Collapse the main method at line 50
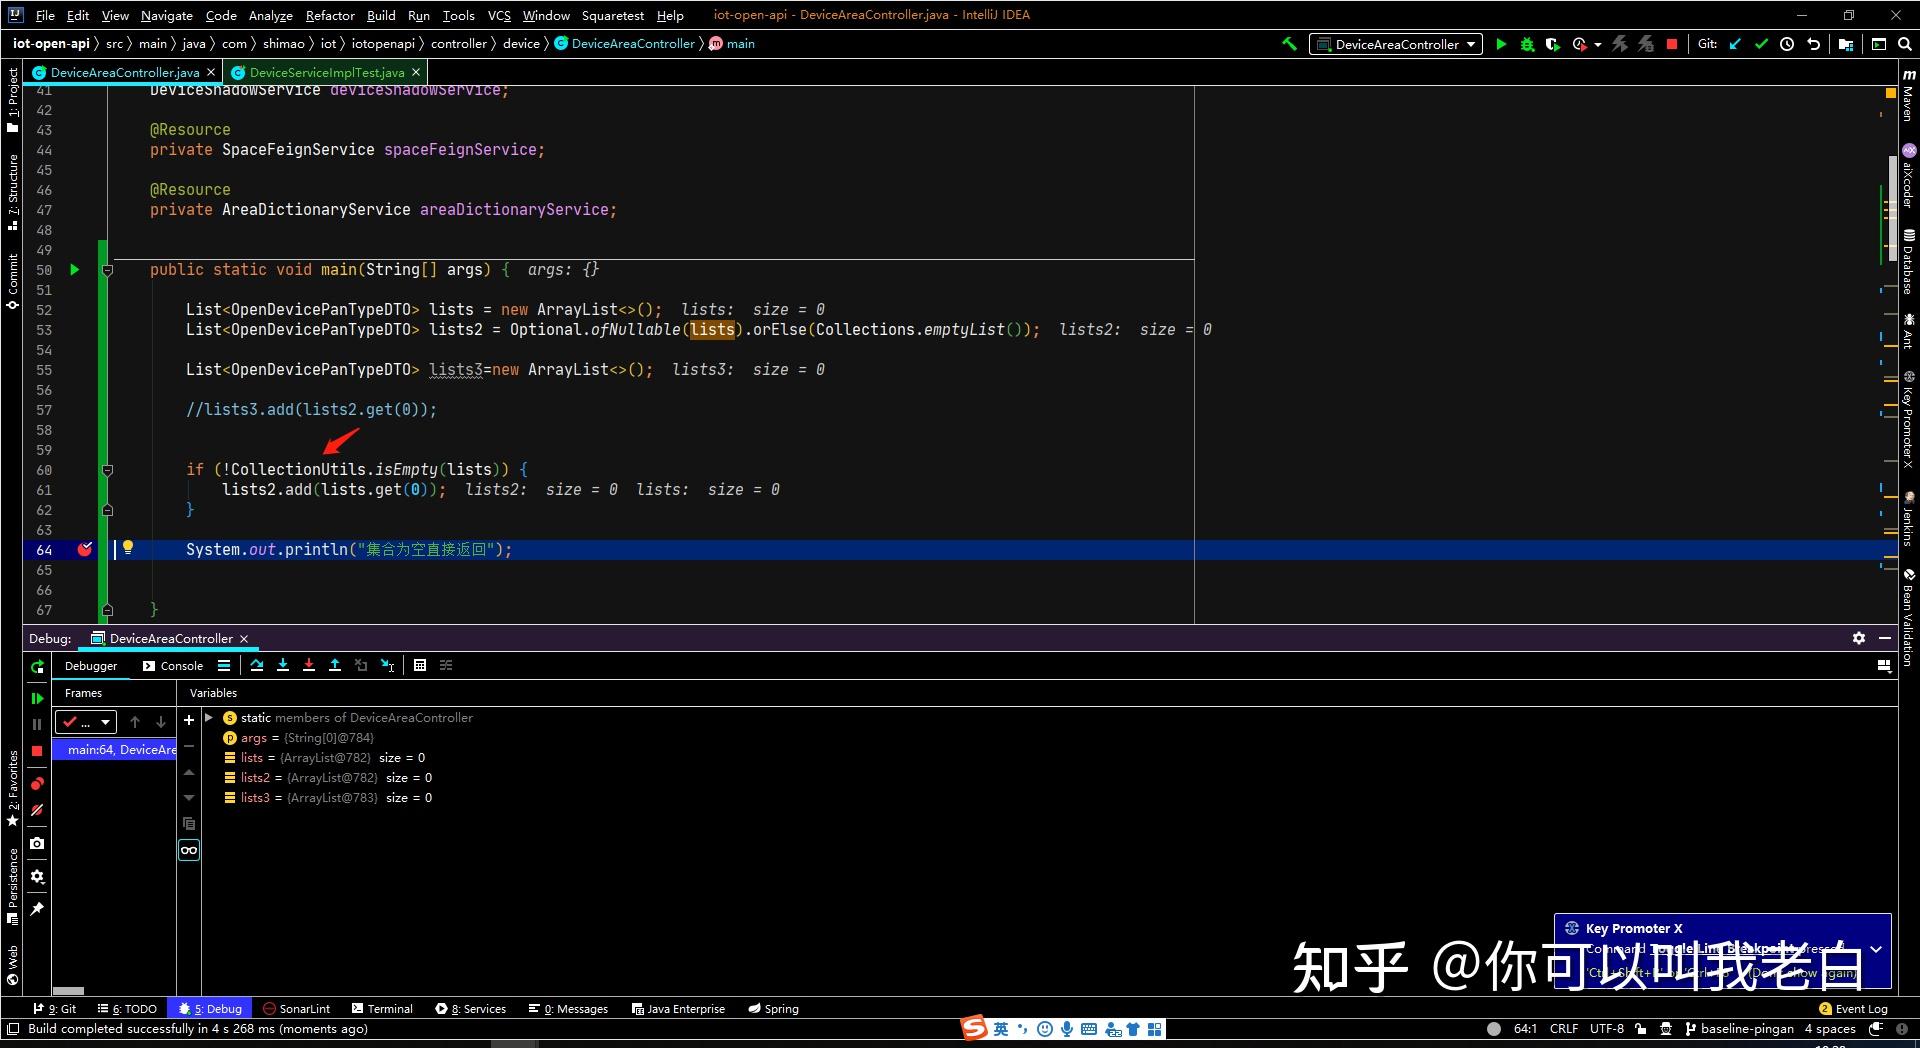The width and height of the screenshot is (1920, 1048). (x=108, y=270)
